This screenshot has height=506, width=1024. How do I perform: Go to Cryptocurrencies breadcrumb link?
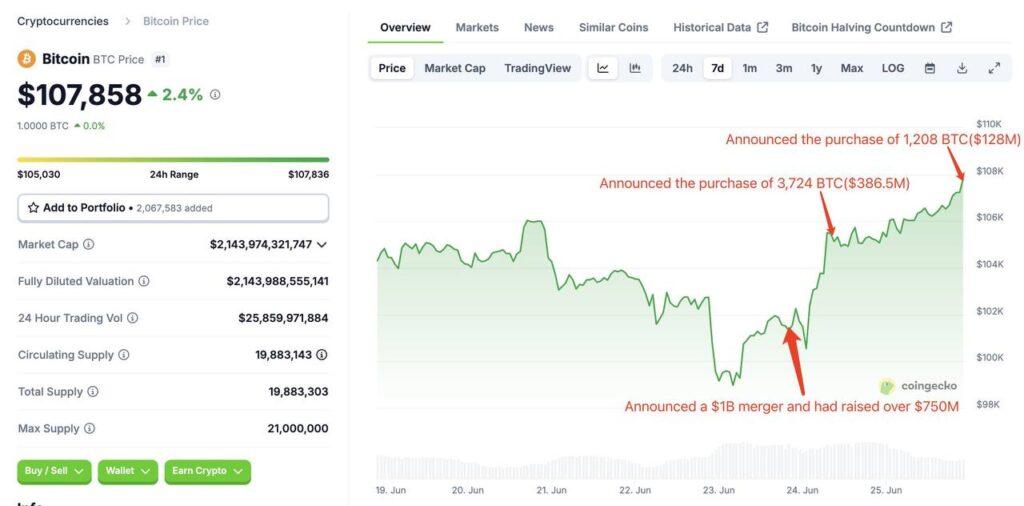[x=63, y=21]
